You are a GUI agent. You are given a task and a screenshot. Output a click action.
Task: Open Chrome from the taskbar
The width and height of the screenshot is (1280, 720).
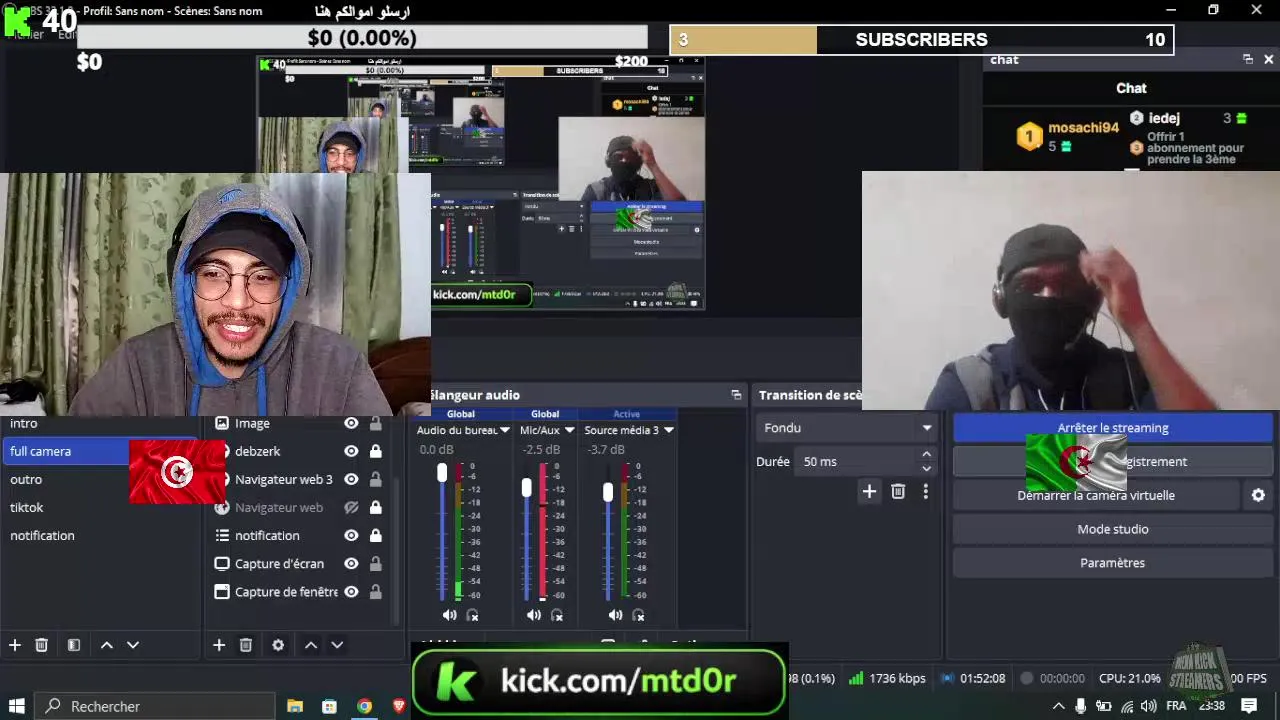(x=365, y=706)
